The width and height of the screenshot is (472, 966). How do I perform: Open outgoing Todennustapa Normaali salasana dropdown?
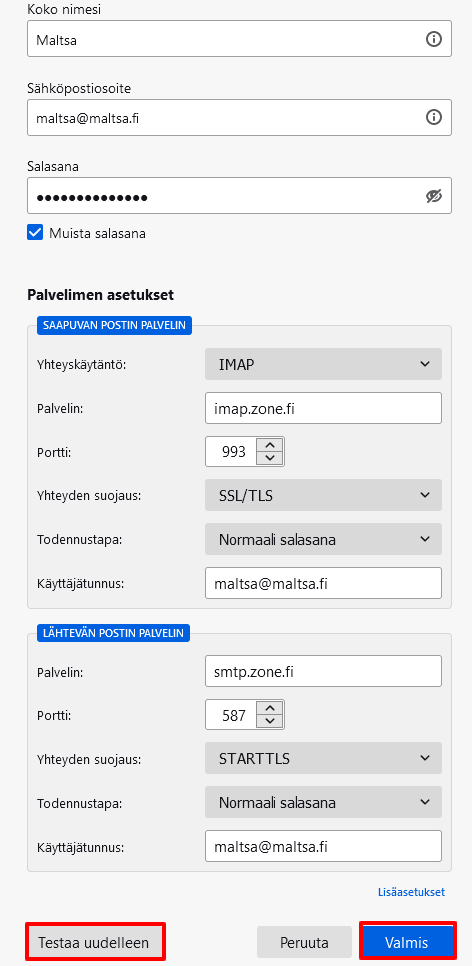pos(323,802)
